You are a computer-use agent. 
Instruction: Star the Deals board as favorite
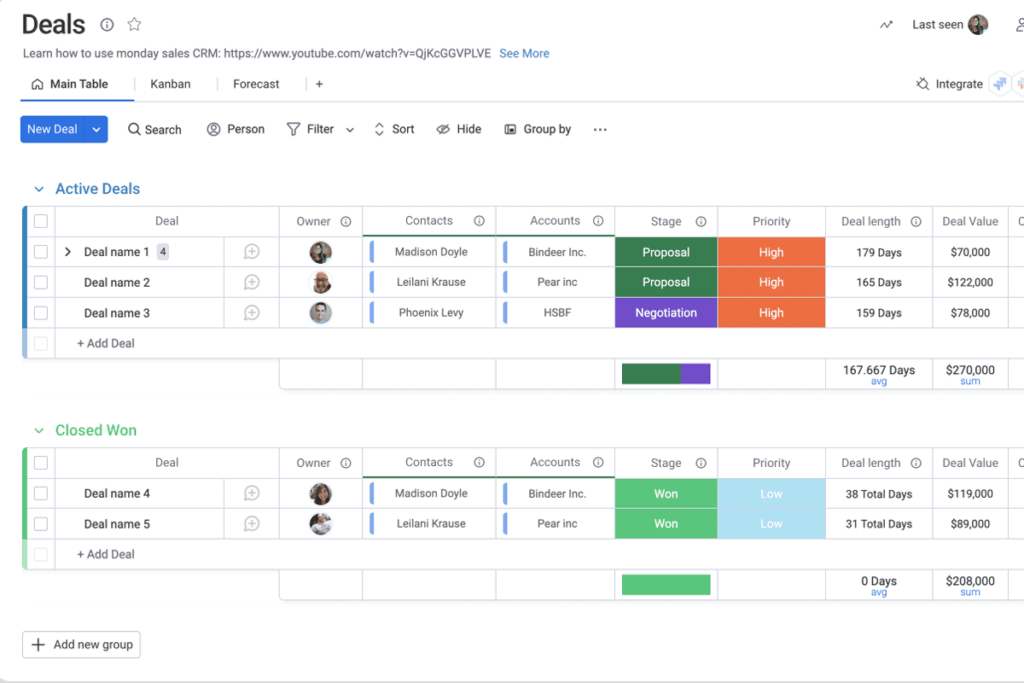(x=135, y=25)
